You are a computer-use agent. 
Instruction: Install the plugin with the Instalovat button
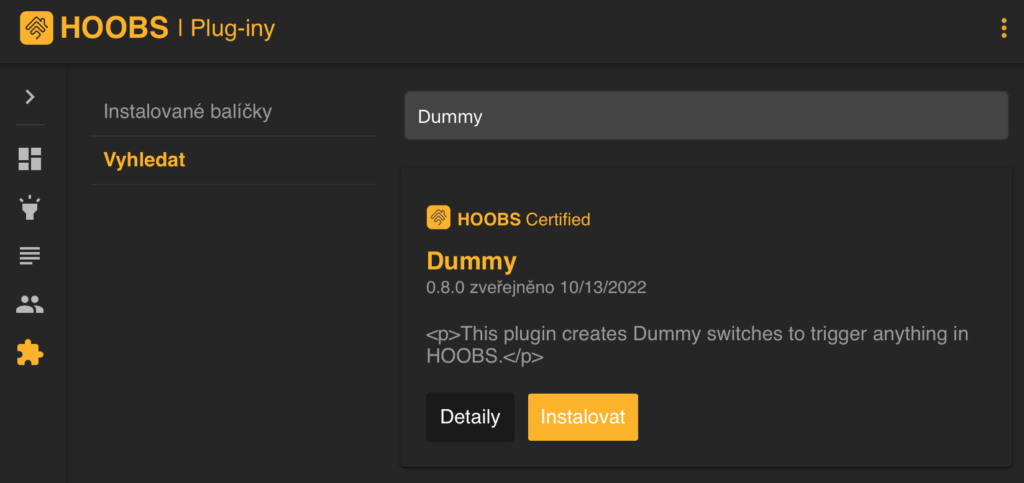pyautogui.click(x=582, y=417)
